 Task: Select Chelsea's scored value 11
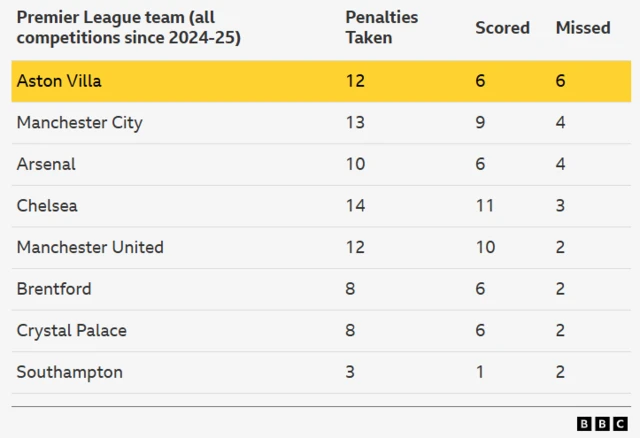(x=485, y=206)
